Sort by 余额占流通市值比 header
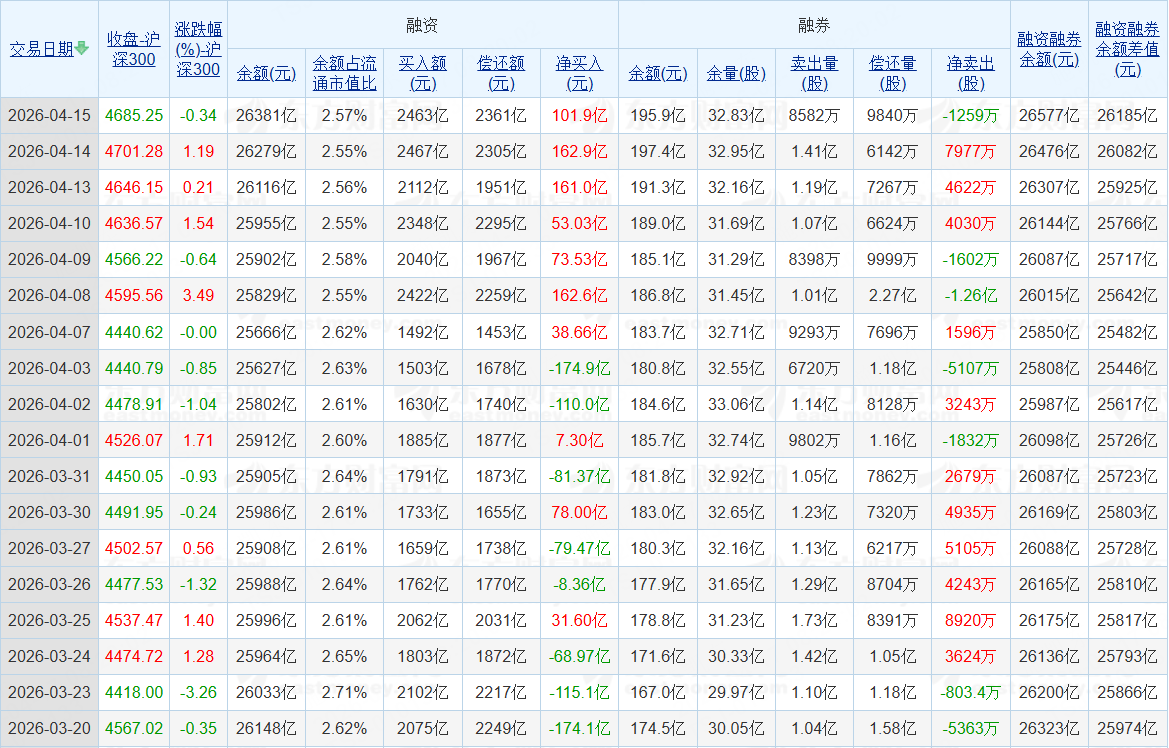Image resolution: width=1169 pixels, height=748 pixels. click(x=344, y=73)
